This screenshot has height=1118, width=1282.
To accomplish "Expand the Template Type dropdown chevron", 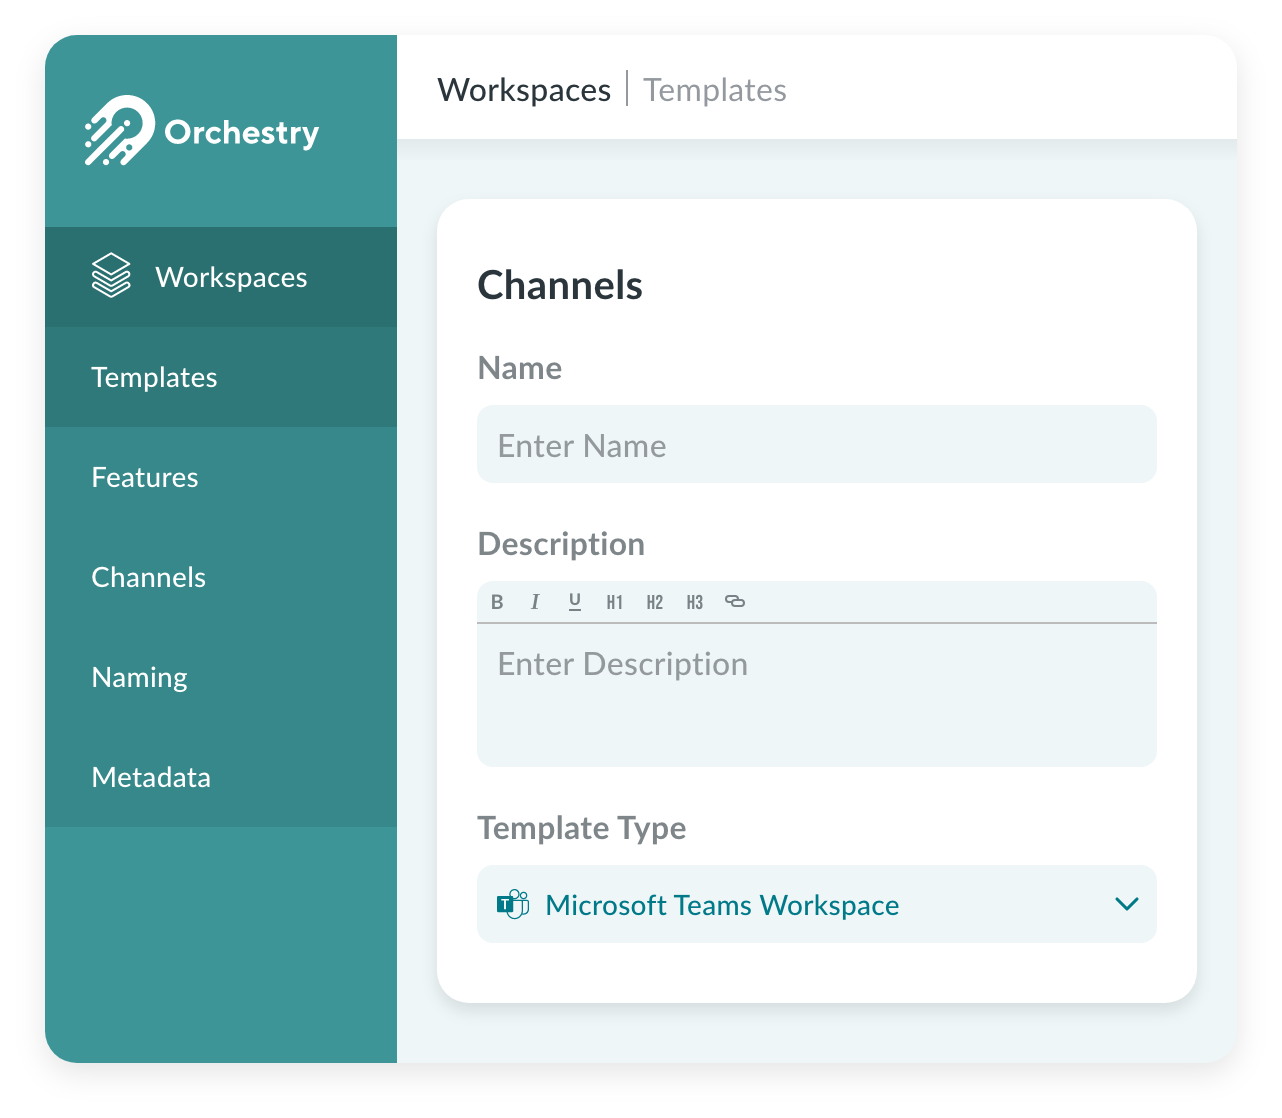I will coord(1127,903).
